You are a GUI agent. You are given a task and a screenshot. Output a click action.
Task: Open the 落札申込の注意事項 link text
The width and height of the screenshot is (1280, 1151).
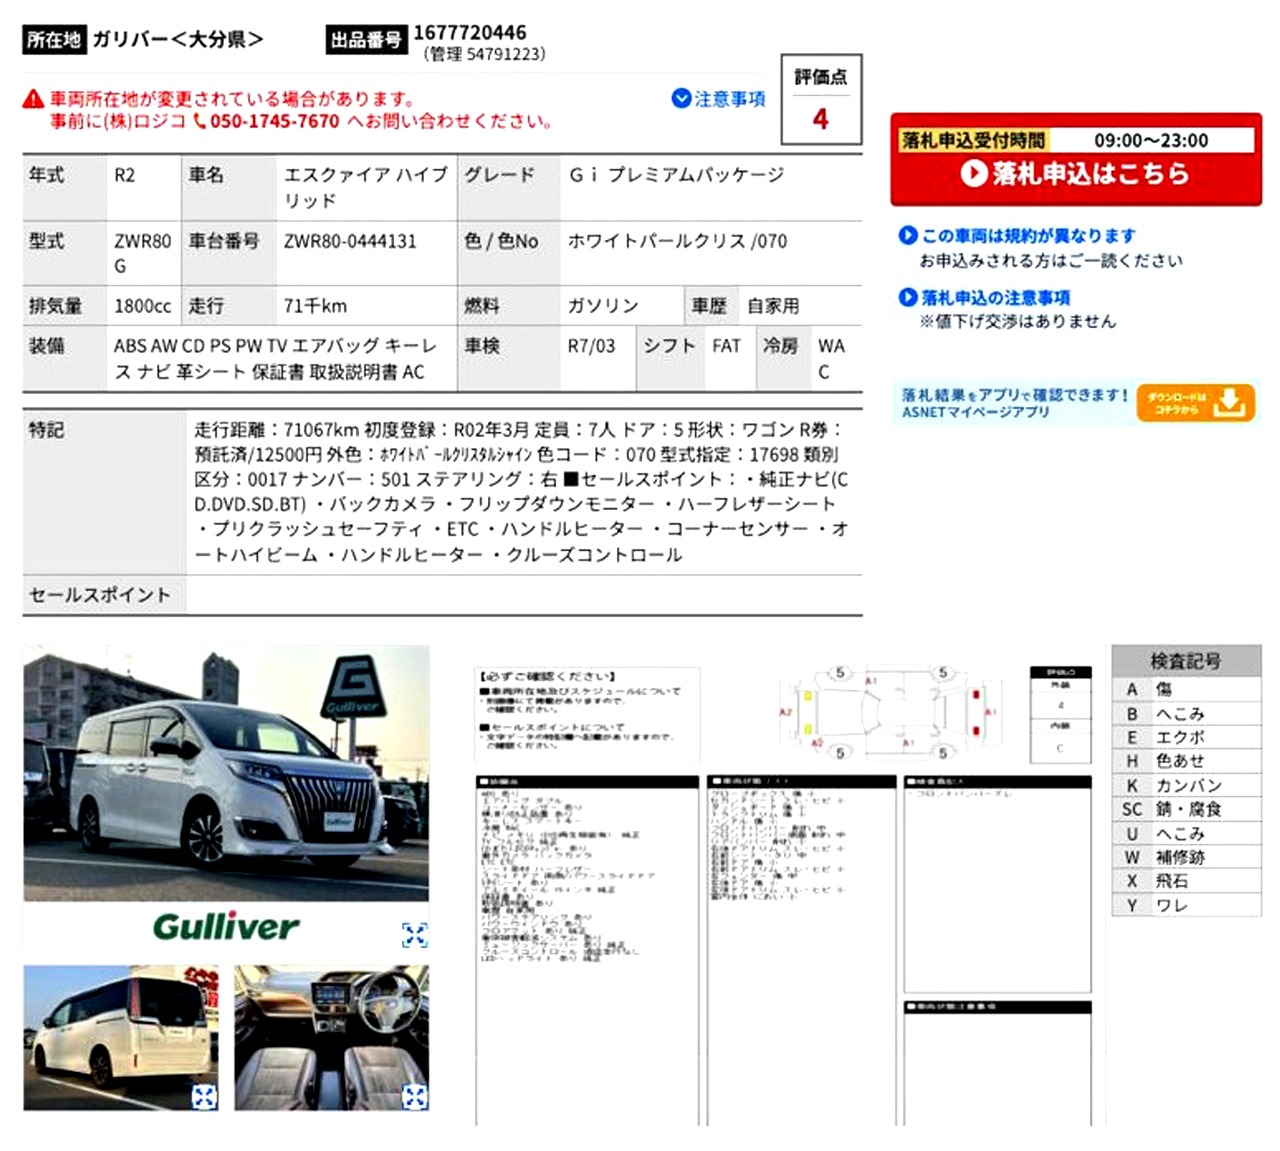point(995,298)
